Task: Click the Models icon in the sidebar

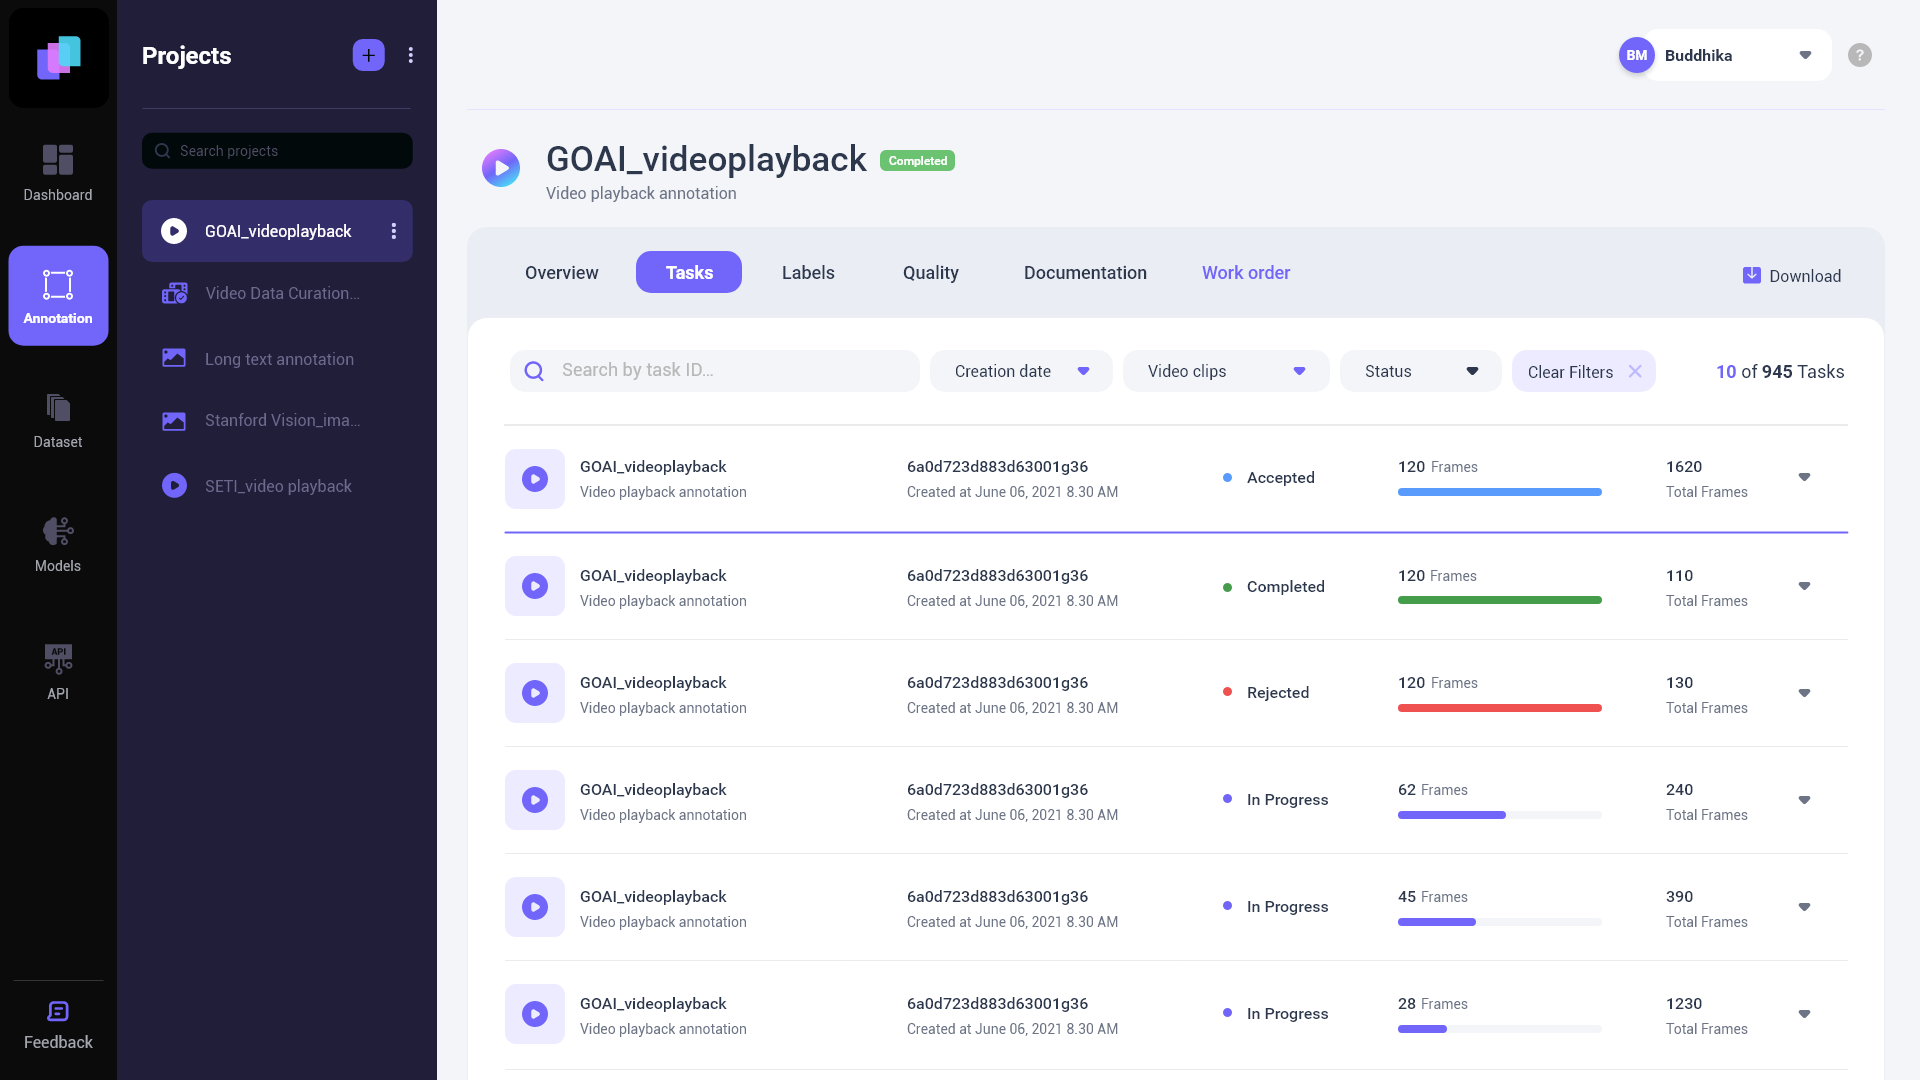Action: coord(57,543)
